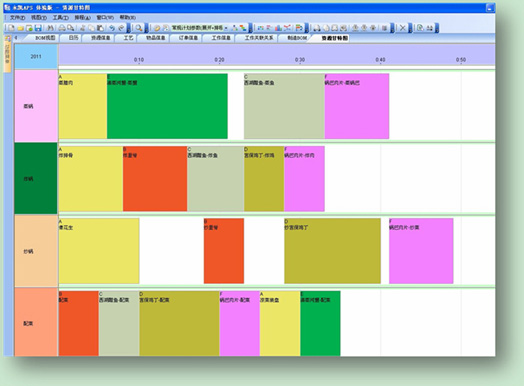
Task: Click the magnifier zoom icon
Action: click(x=139, y=28)
